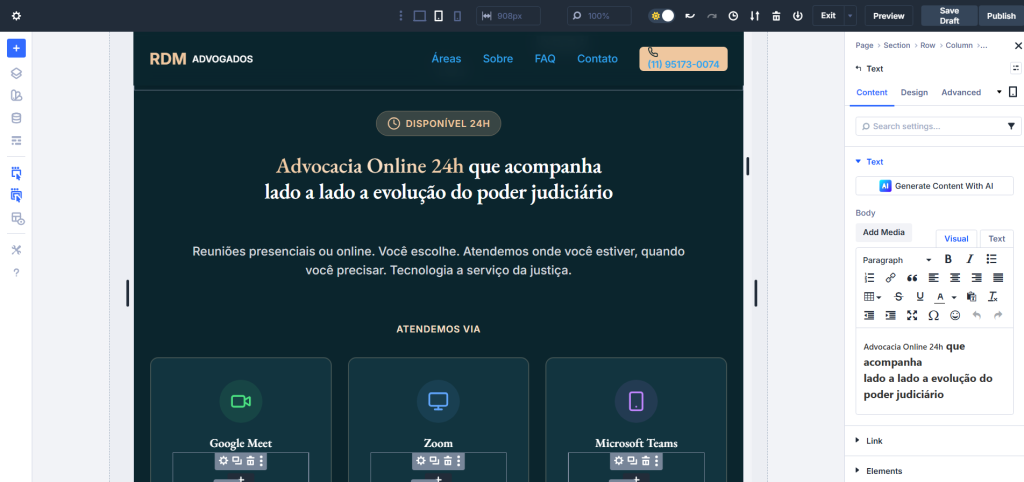Switch to desktop view icon
Viewport: 1024px width, 482px height.
point(420,16)
